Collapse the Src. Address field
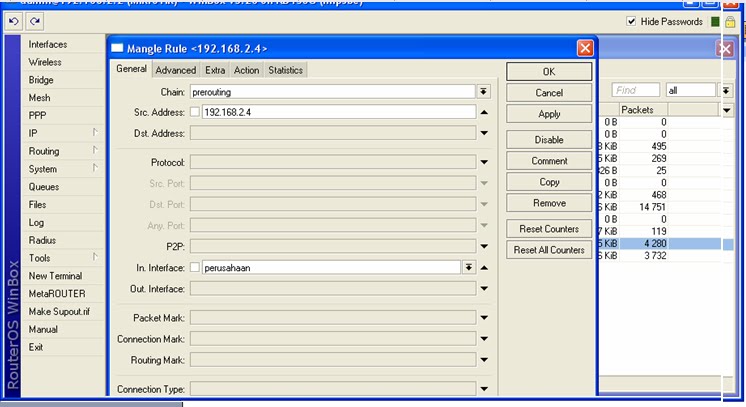This screenshot has height=407, width=746. [x=484, y=112]
